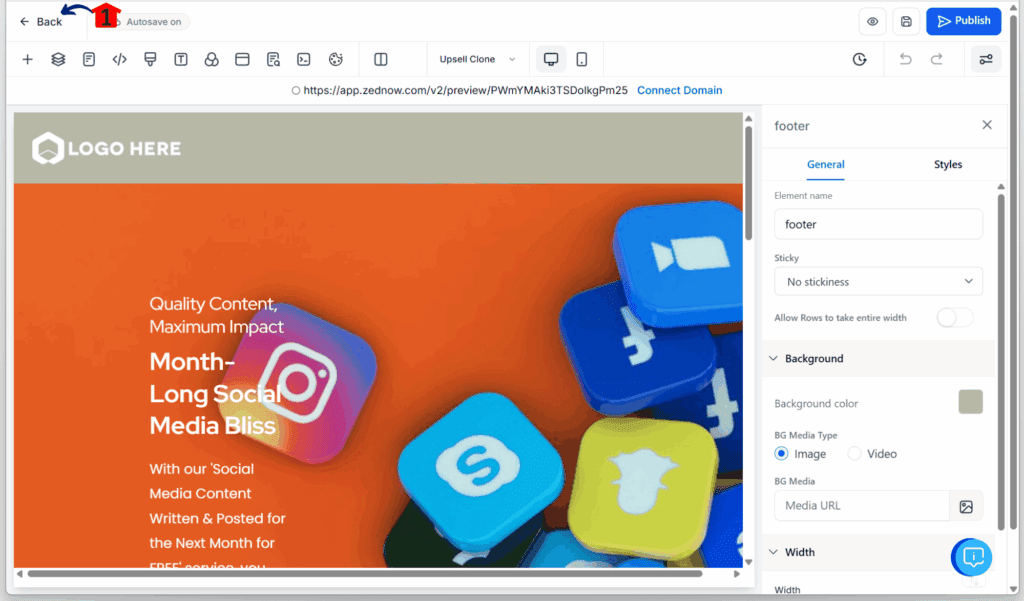Select the 'Quality Content, Maximum Impact' text

(216, 315)
